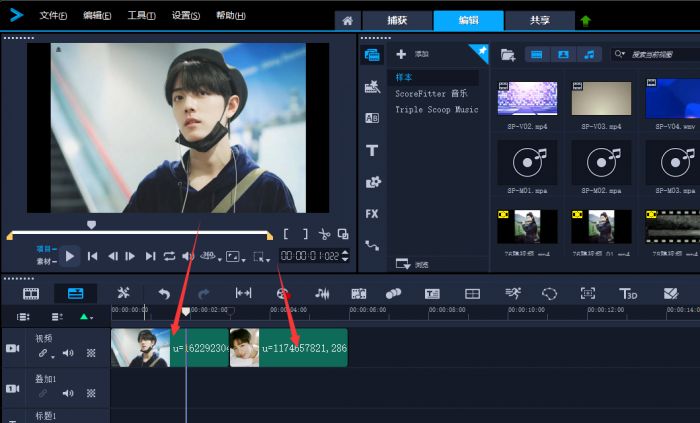Click the import media folder icon
Screen dimensions: 700x423
pos(507,54)
